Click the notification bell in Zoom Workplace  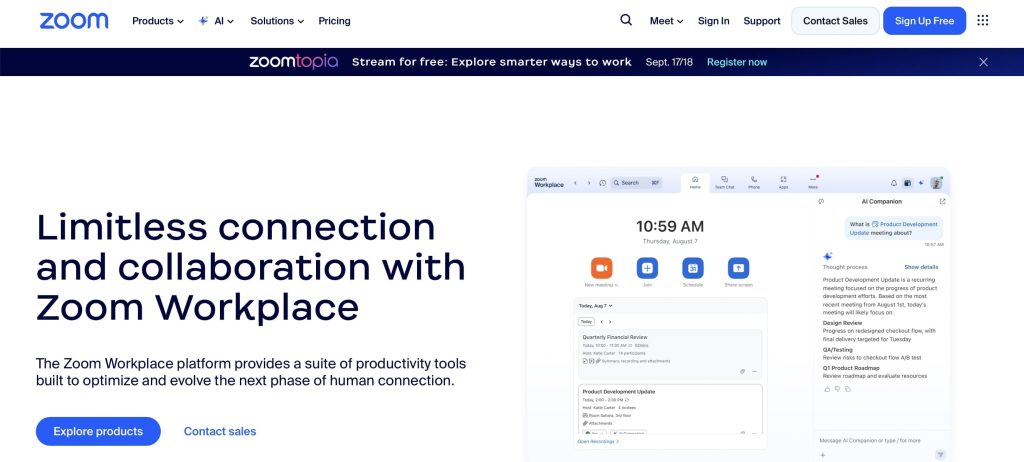click(x=894, y=184)
